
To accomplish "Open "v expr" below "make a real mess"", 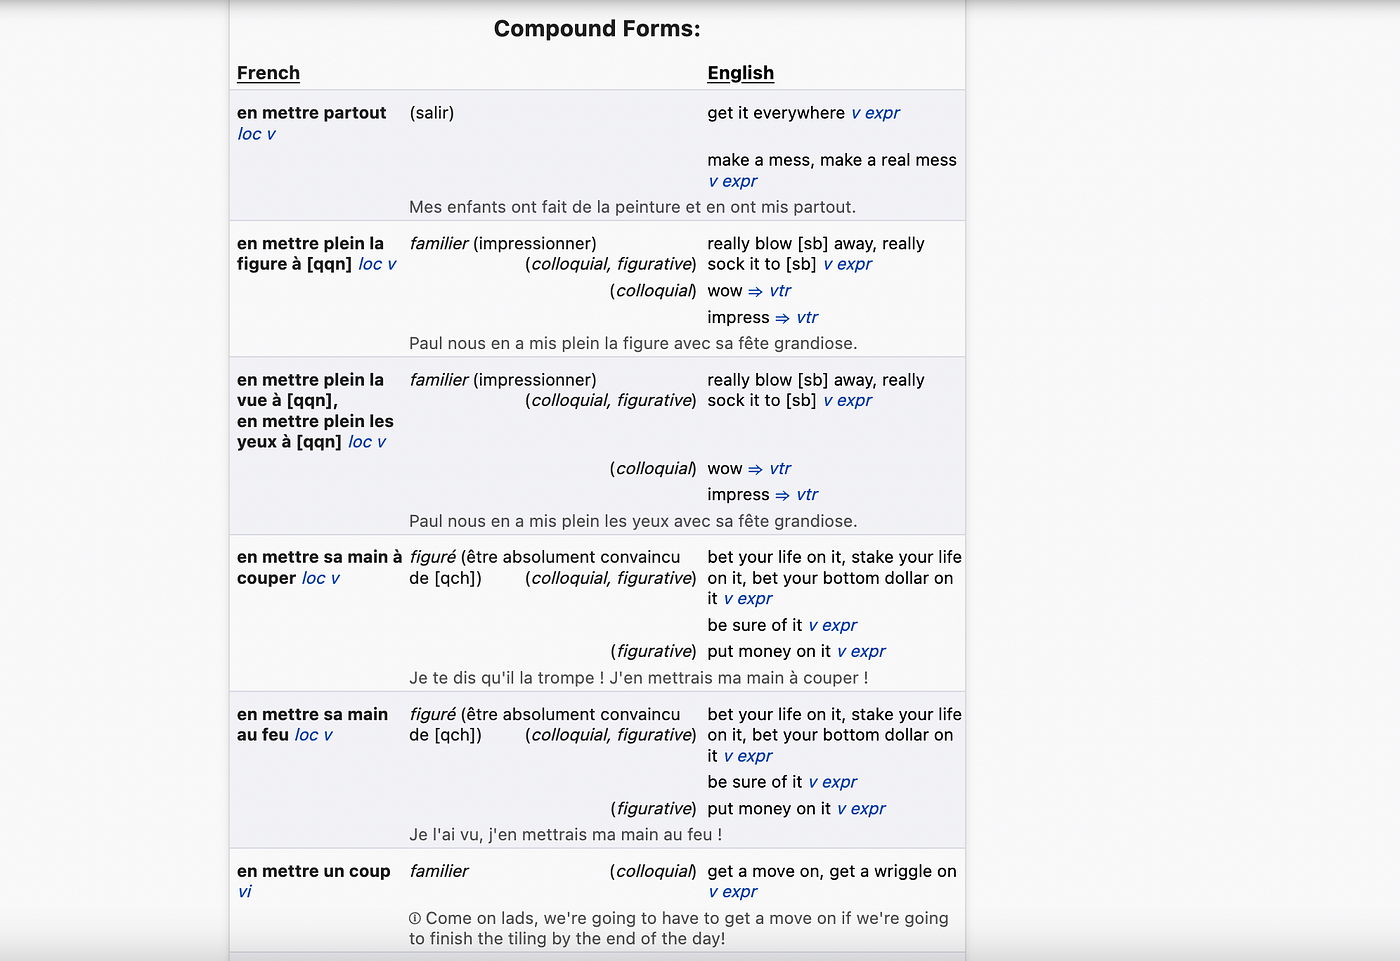I will point(733,181).
